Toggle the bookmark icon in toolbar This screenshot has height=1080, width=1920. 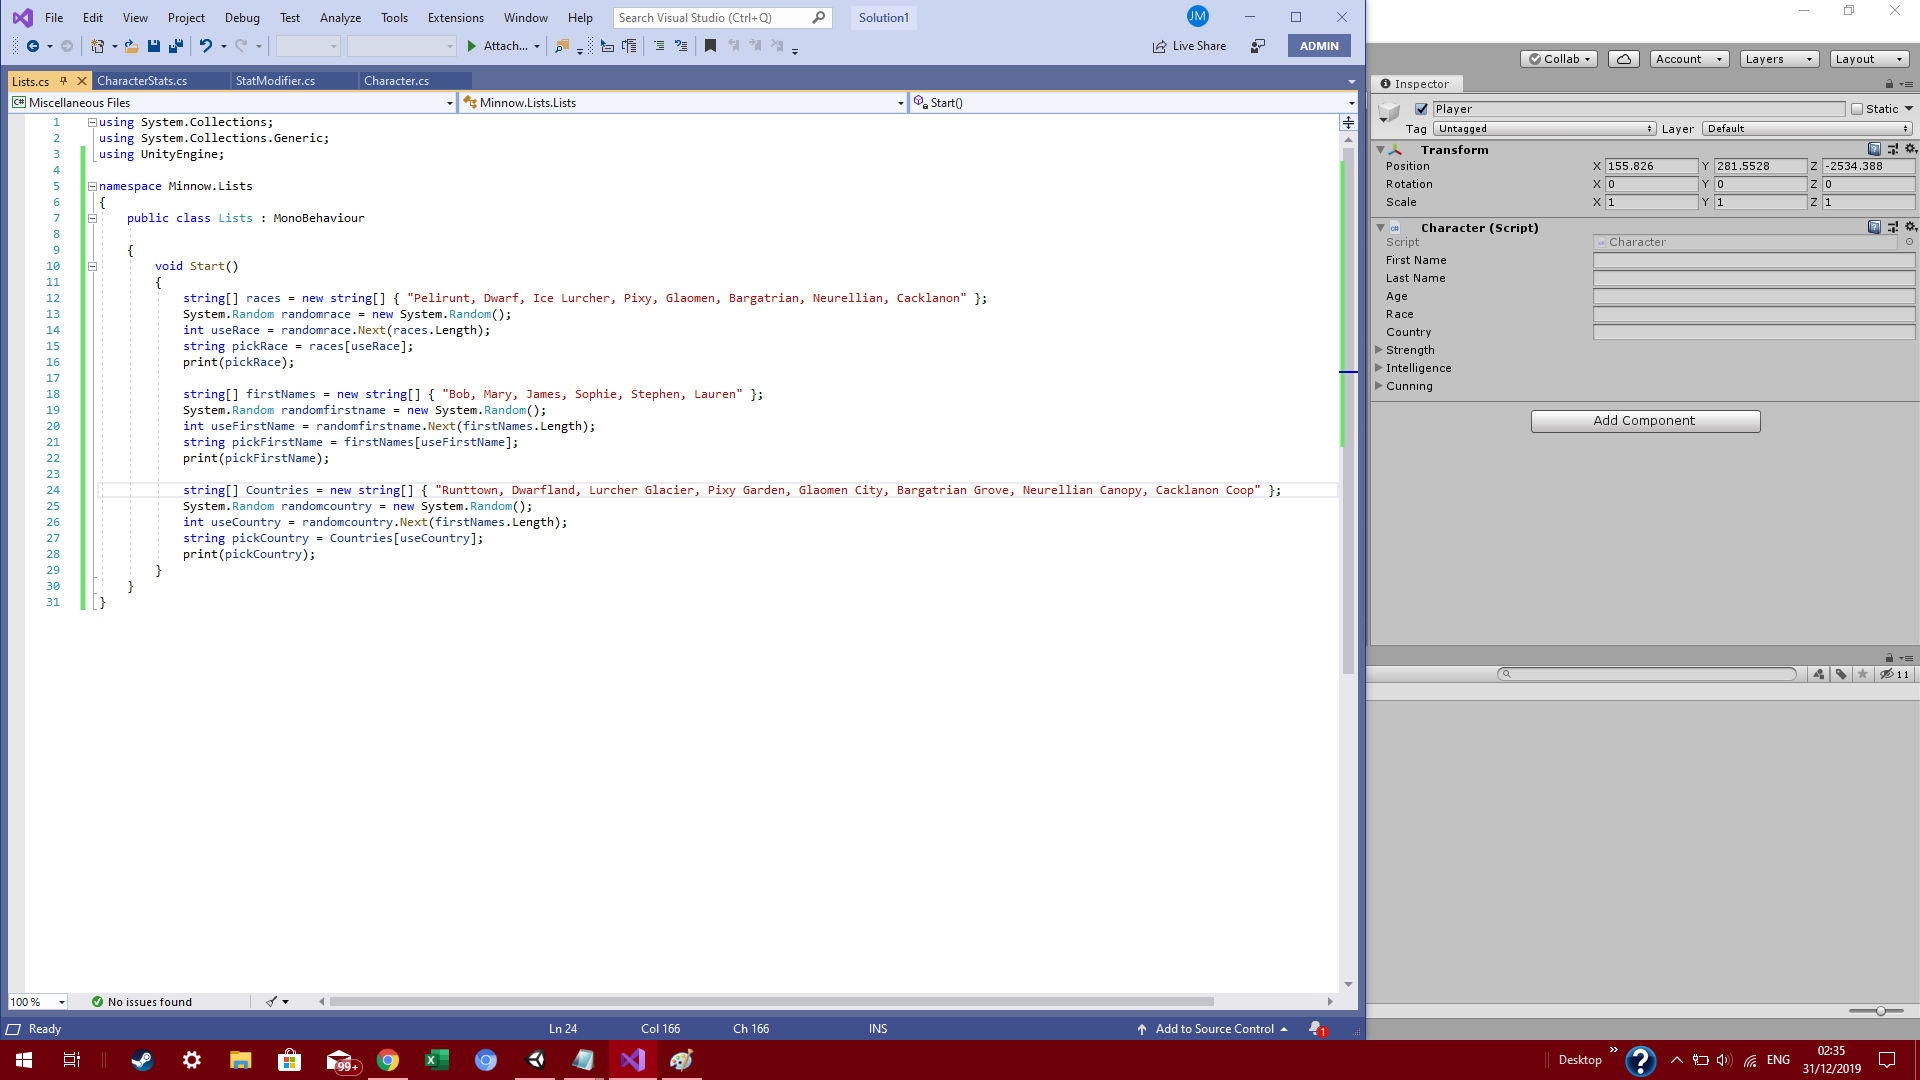(710, 46)
